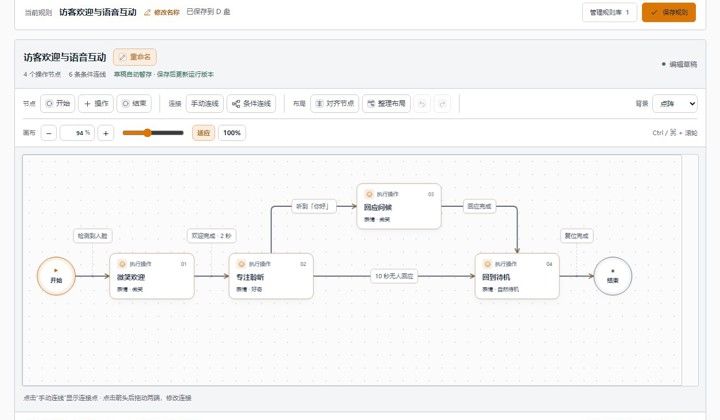Screen dimensions: 720x420
Task: Click the 检测到人脸 condition label
Action: tap(93, 236)
